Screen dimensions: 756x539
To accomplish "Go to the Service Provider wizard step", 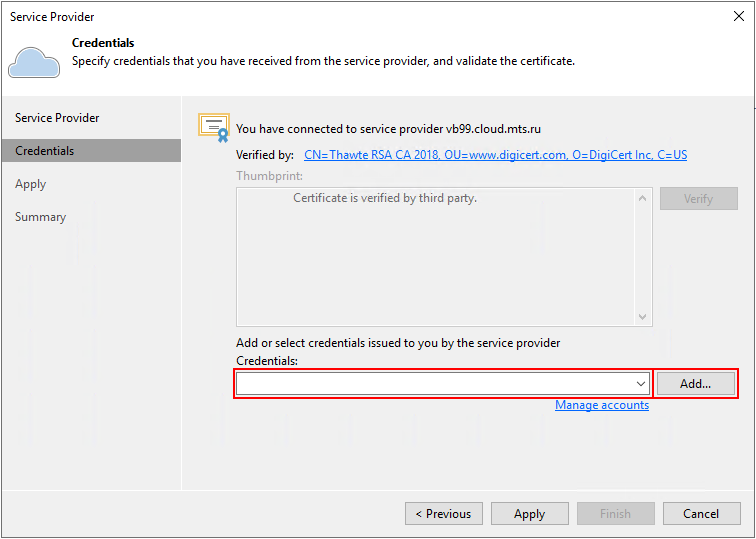I will tap(57, 118).
